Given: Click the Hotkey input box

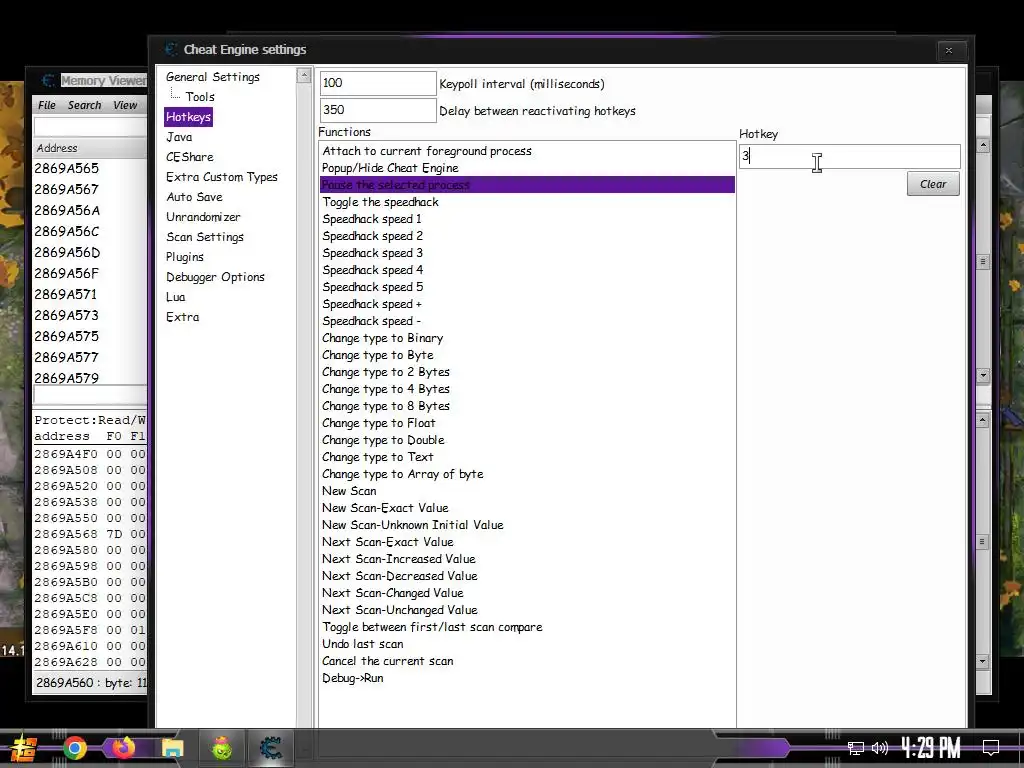Looking at the screenshot, I should pyautogui.click(x=849, y=157).
